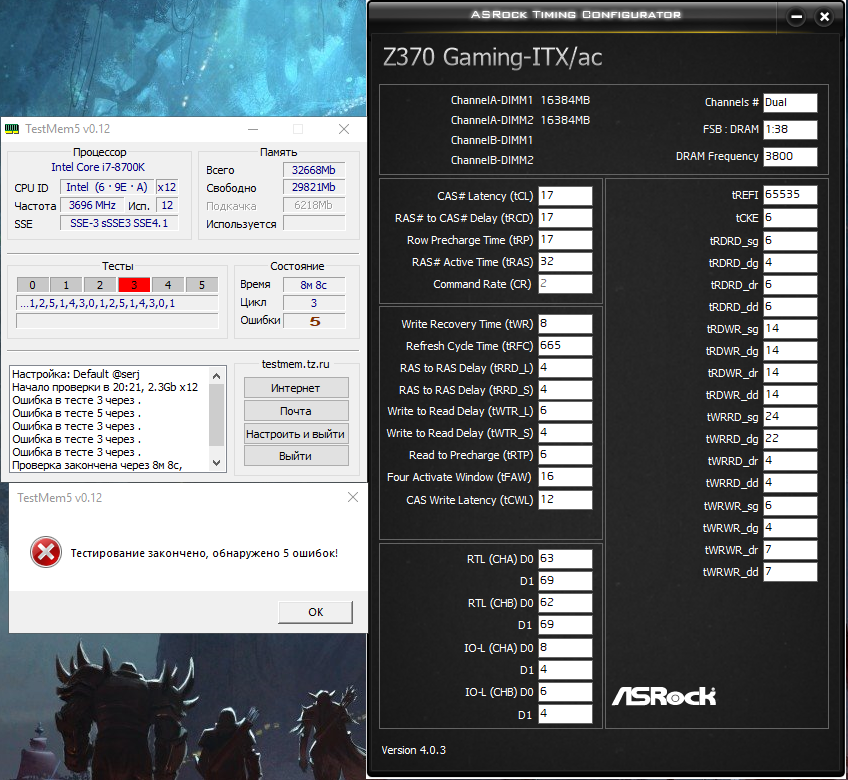Click the test sequence list field
848x780 pixels.
coord(117,303)
